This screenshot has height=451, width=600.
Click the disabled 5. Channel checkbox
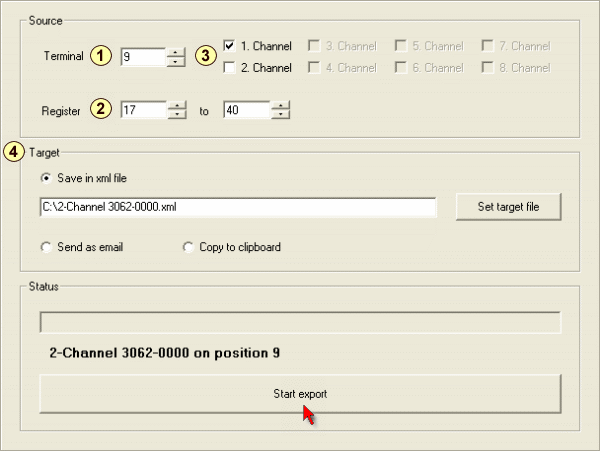pyautogui.click(x=401, y=46)
